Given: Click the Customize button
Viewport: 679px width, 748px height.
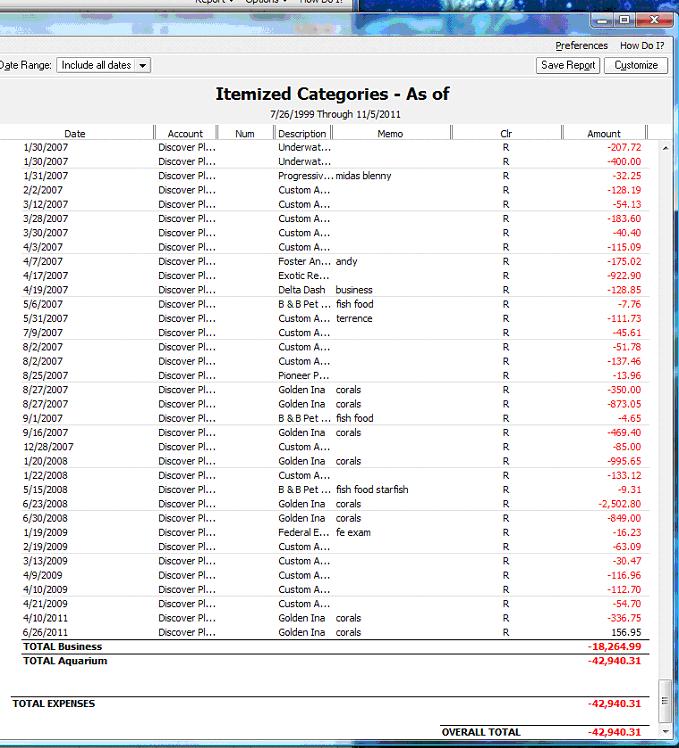Looking at the screenshot, I should coord(636,65).
